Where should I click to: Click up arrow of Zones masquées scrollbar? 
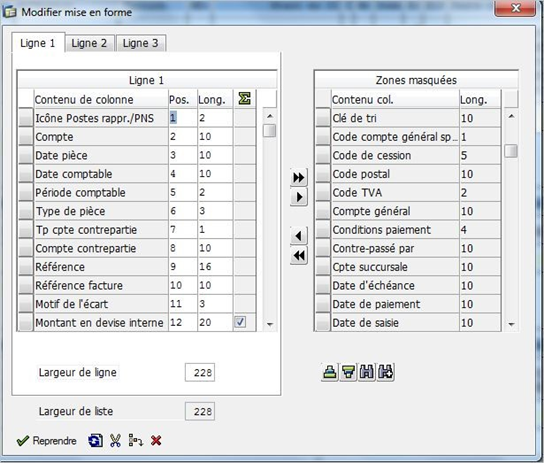point(511,117)
